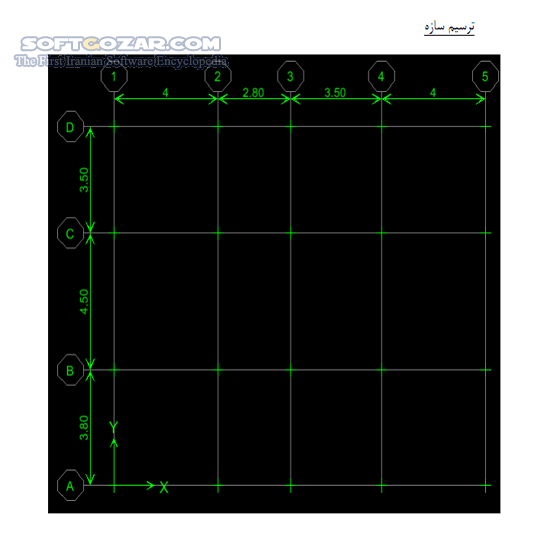
Task: Select grid bubble number 2
Action: pos(218,76)
